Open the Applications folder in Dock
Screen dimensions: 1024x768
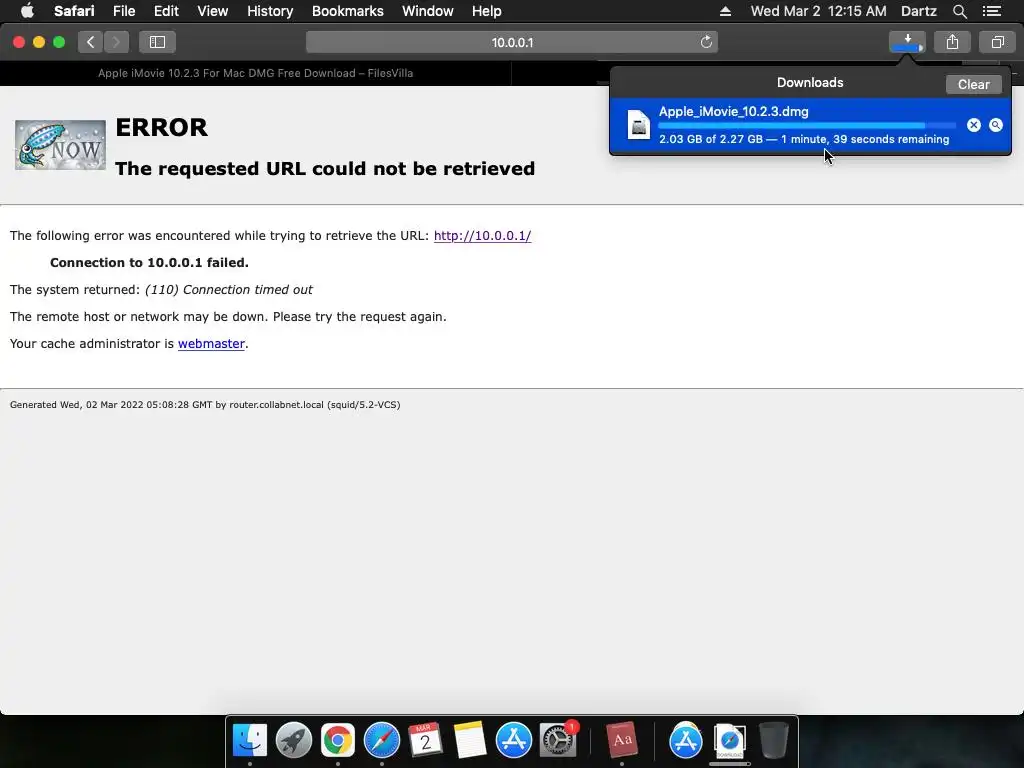686,740
